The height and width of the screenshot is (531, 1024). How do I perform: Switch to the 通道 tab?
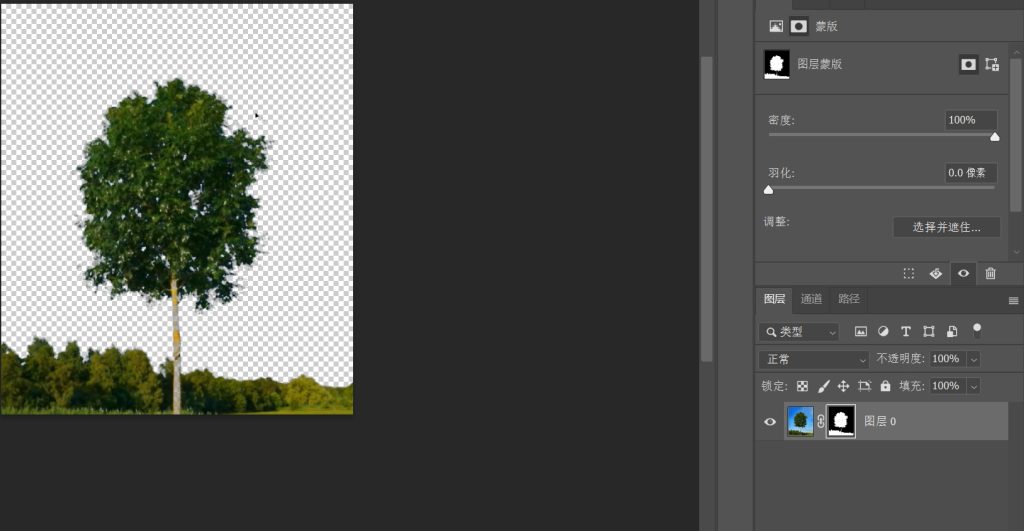(811, 299)
